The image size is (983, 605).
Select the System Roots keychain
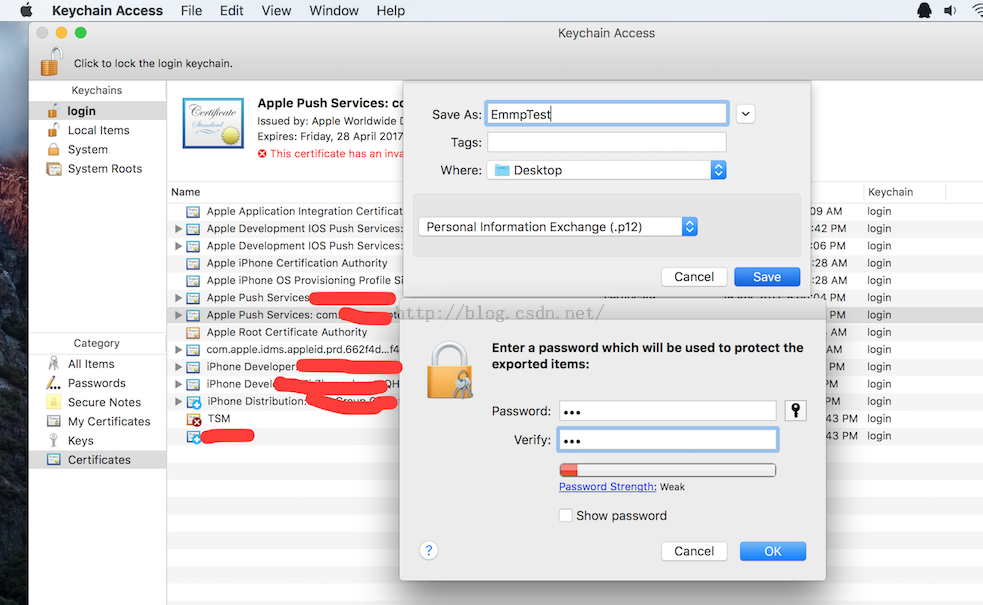pyautogui.click(x=104, y=169)
